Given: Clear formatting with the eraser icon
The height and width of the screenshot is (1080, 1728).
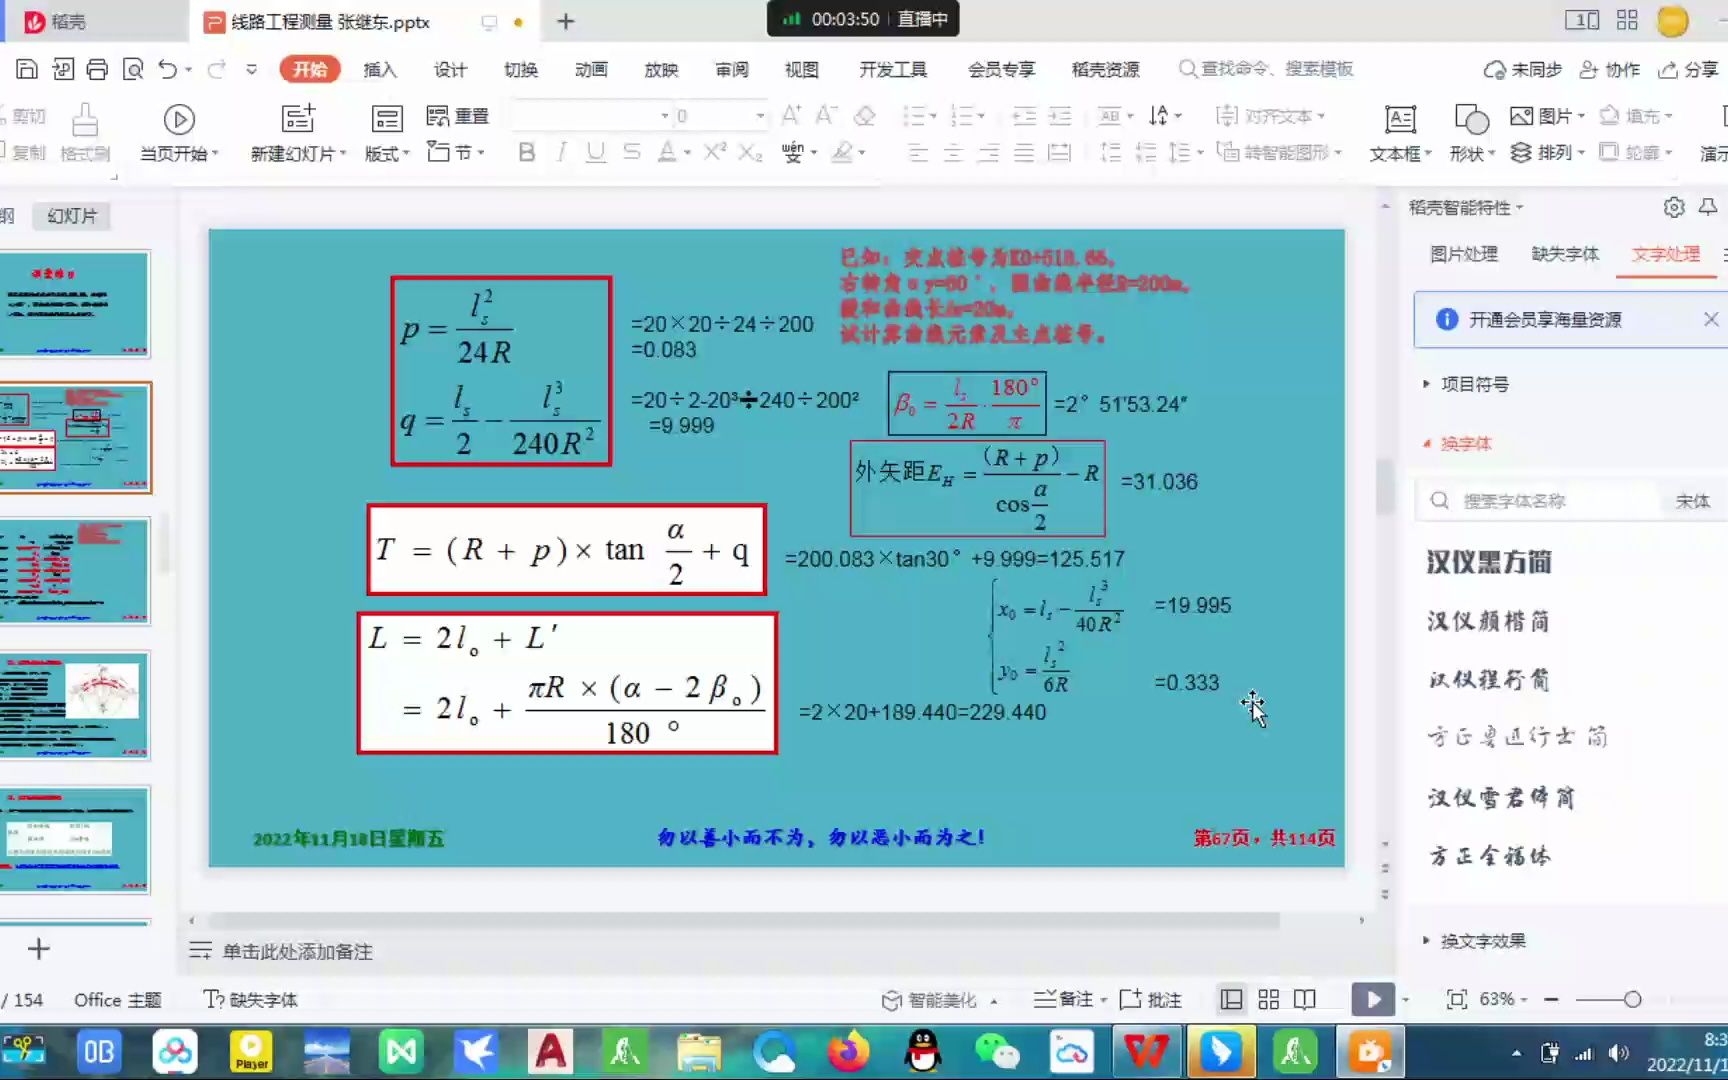Looking at the screenshot, I should tap(865, 115).
